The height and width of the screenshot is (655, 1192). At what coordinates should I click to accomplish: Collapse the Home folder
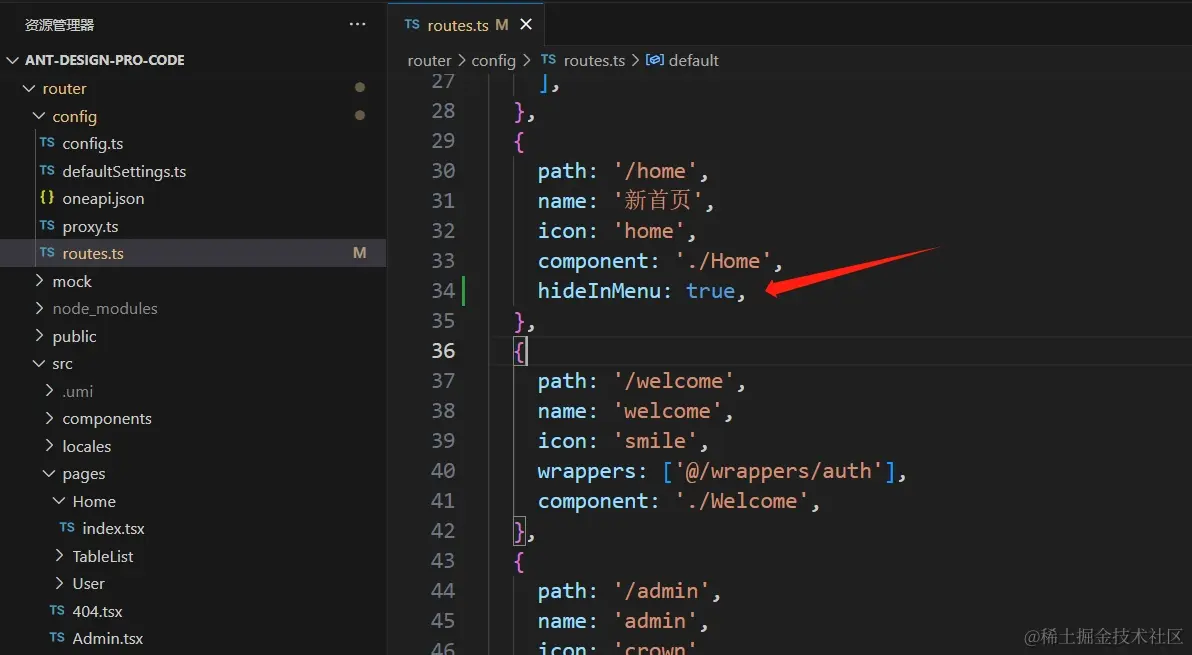click(59, 502)
